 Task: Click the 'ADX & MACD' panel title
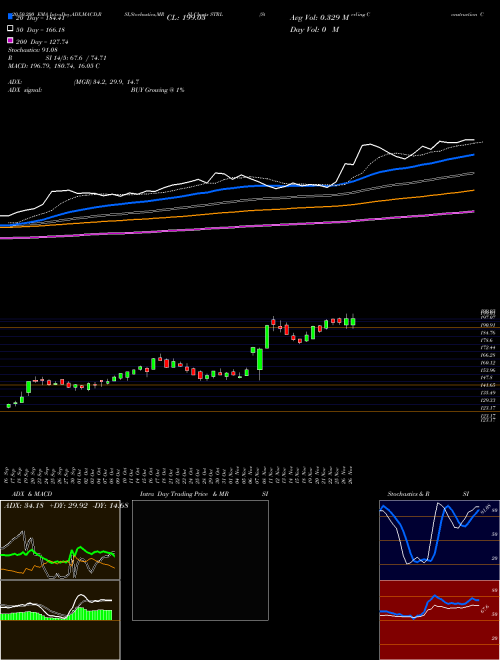[32, 494]
